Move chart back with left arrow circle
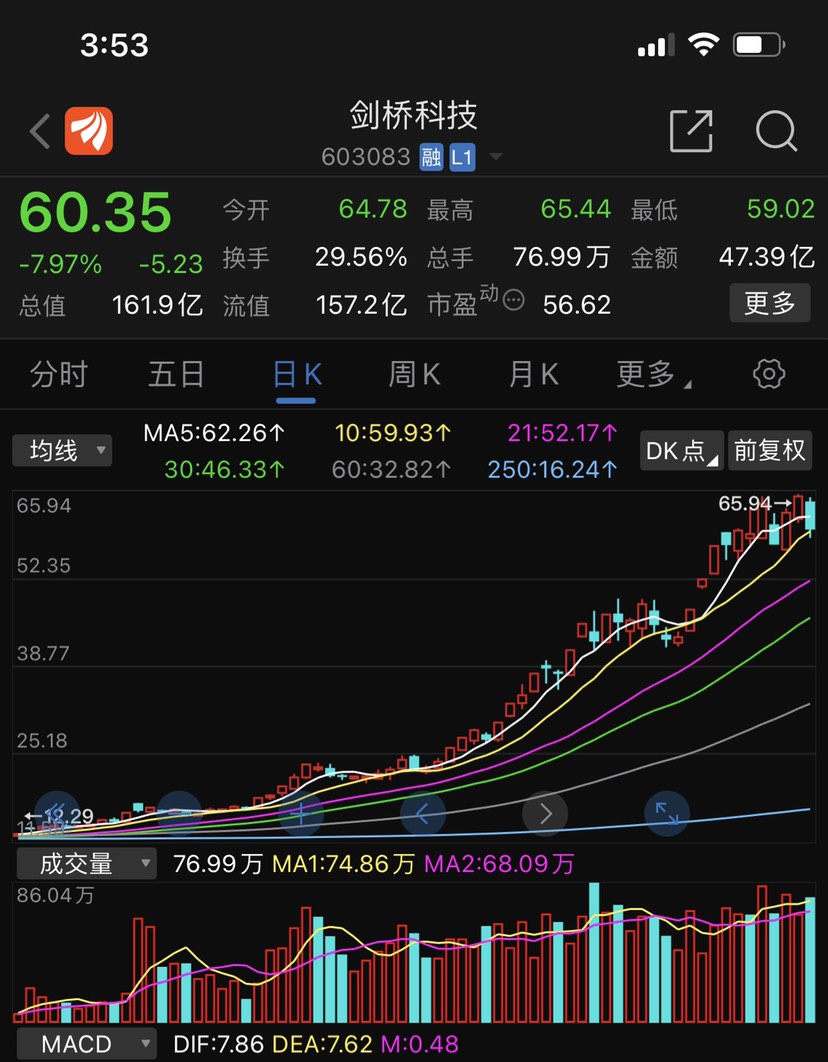This screenshot has width=828, height=1062. tap(423, 812)
